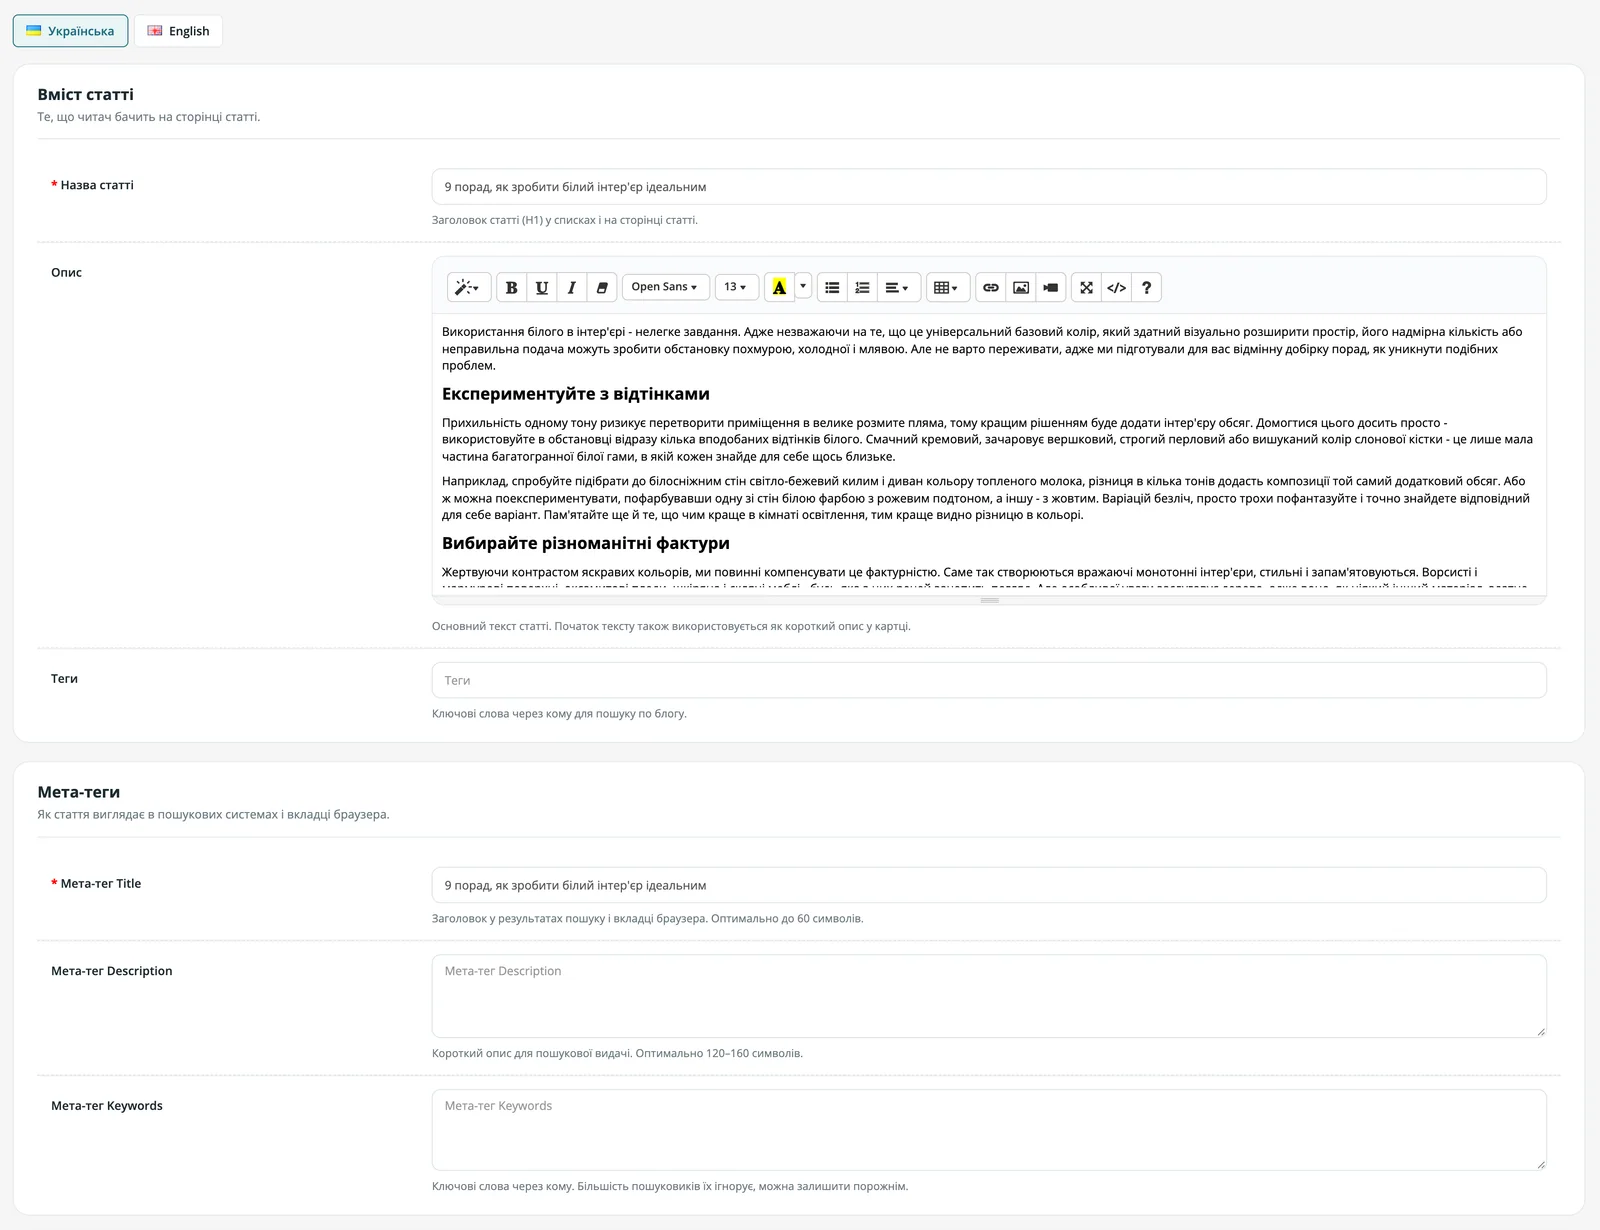This screenshot has width=1600, height=1230.
Task: Insert an ordered numbered list
Action: pyautogui.click(x=862, y=288)
